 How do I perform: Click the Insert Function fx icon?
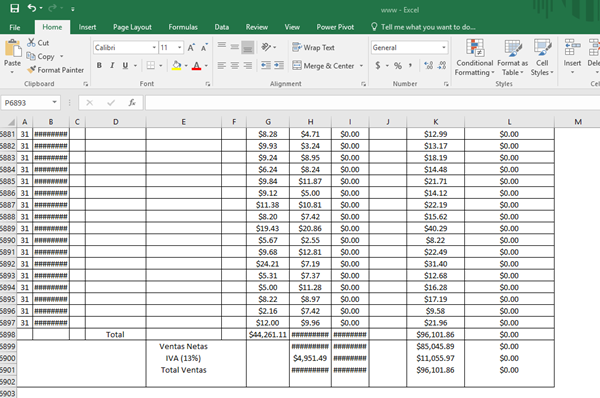click(132, 103)
